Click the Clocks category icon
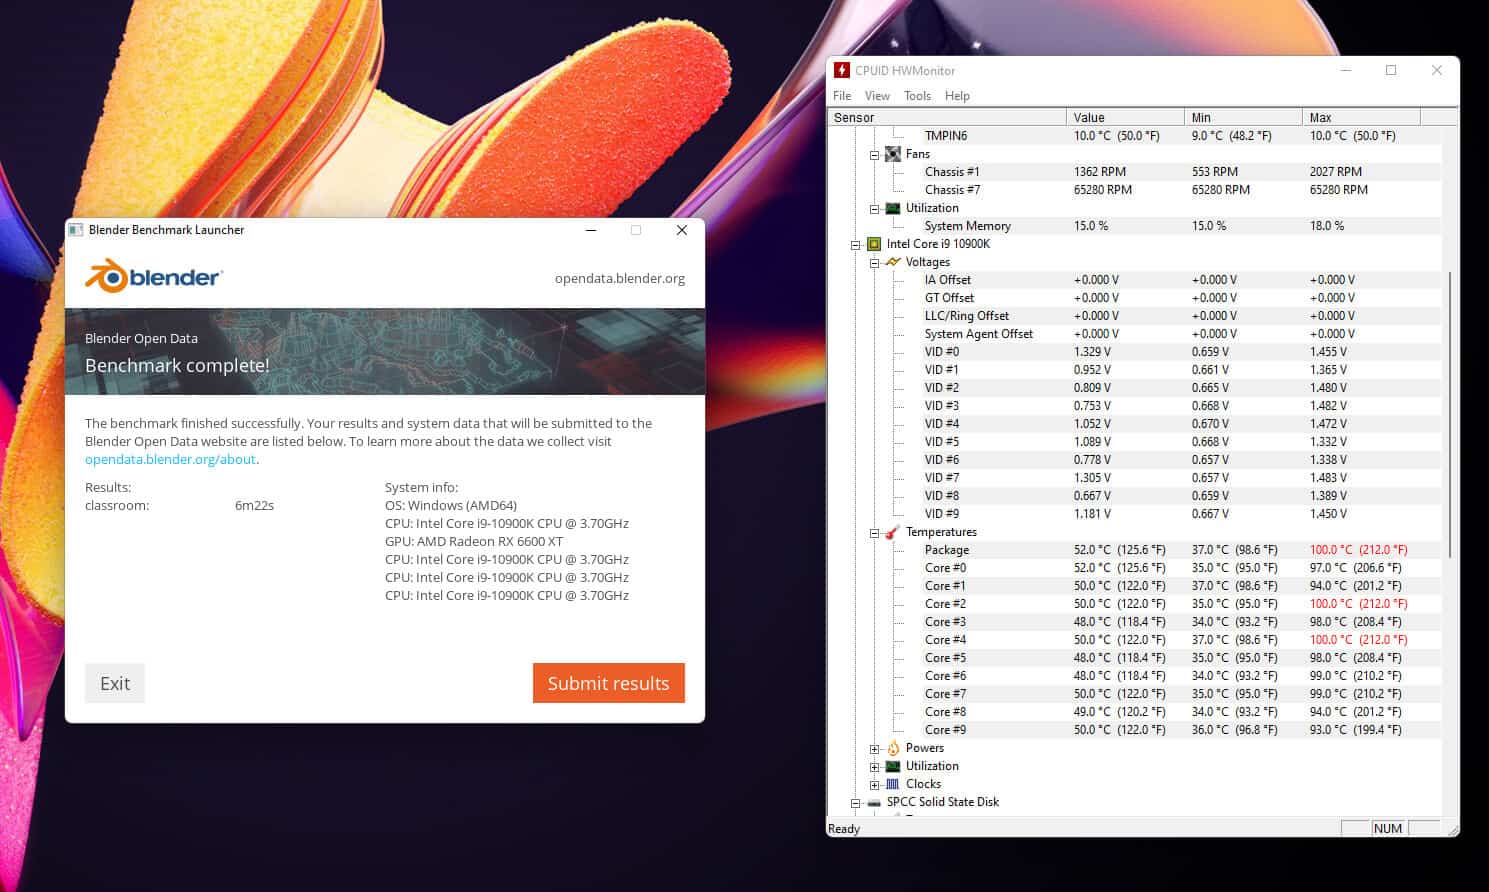 pos(893,784)
